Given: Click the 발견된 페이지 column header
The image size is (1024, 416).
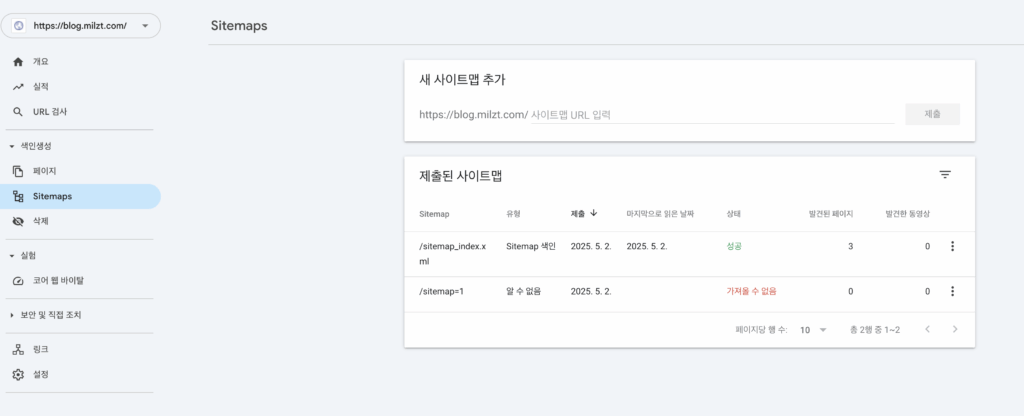Looking at the screenshot, I should (831, 214).
